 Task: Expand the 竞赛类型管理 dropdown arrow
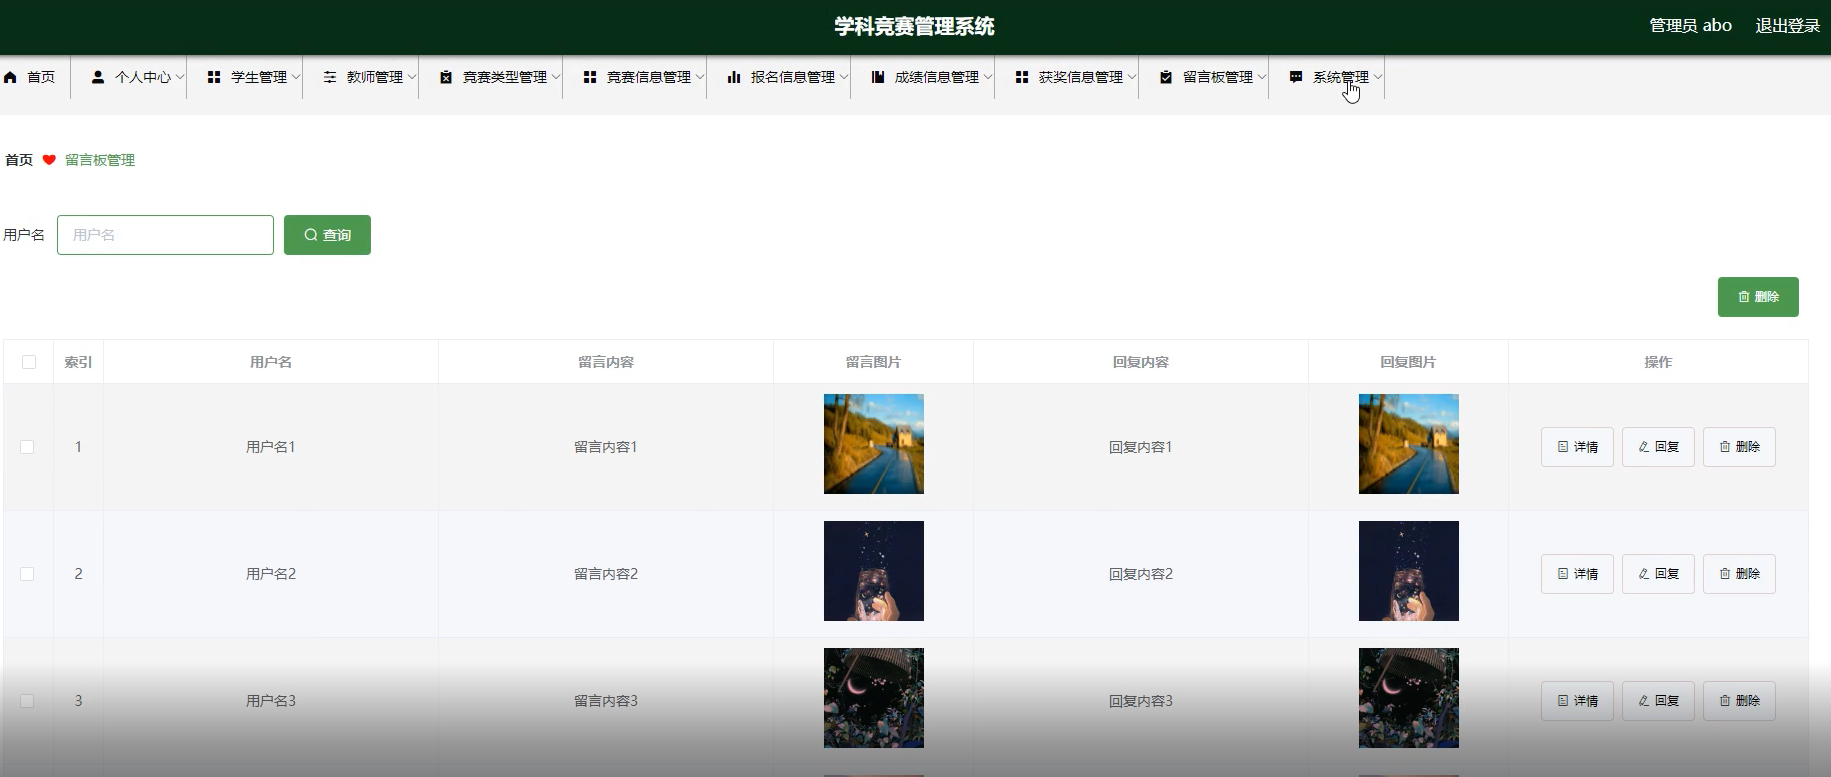coord(556,77)
